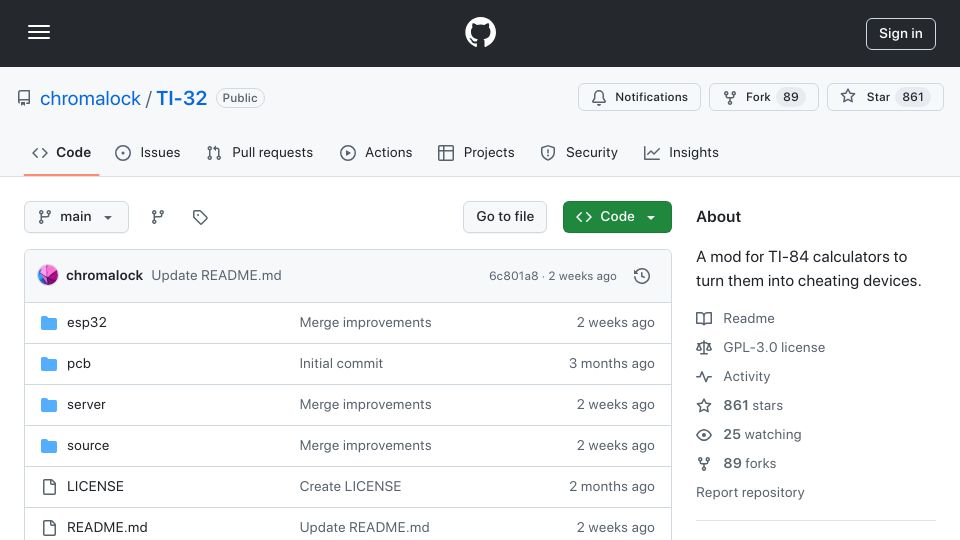This screenshot has height=540, width=960.
Task: Click the repository icon beside chromalock
Action: [x=24, y=98]
